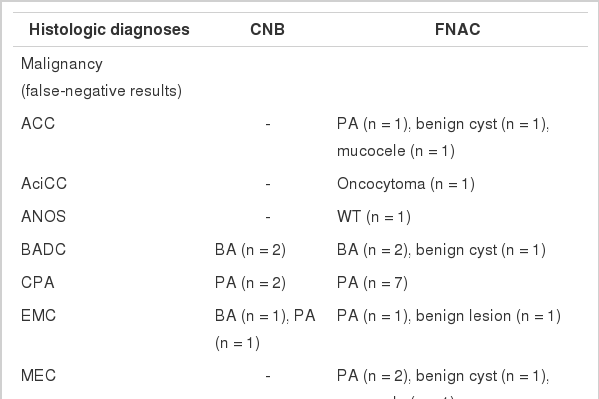Click the false-negative results subheading text
This screenshot has width=599, height=399.
tap(101, 91)
